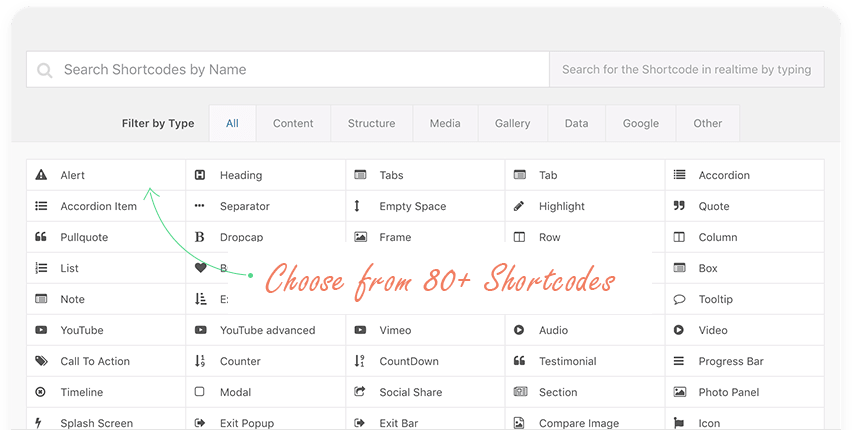Click the YouTube play icon
This screenshot has height=430, width=852.
(x=41, y=330)
